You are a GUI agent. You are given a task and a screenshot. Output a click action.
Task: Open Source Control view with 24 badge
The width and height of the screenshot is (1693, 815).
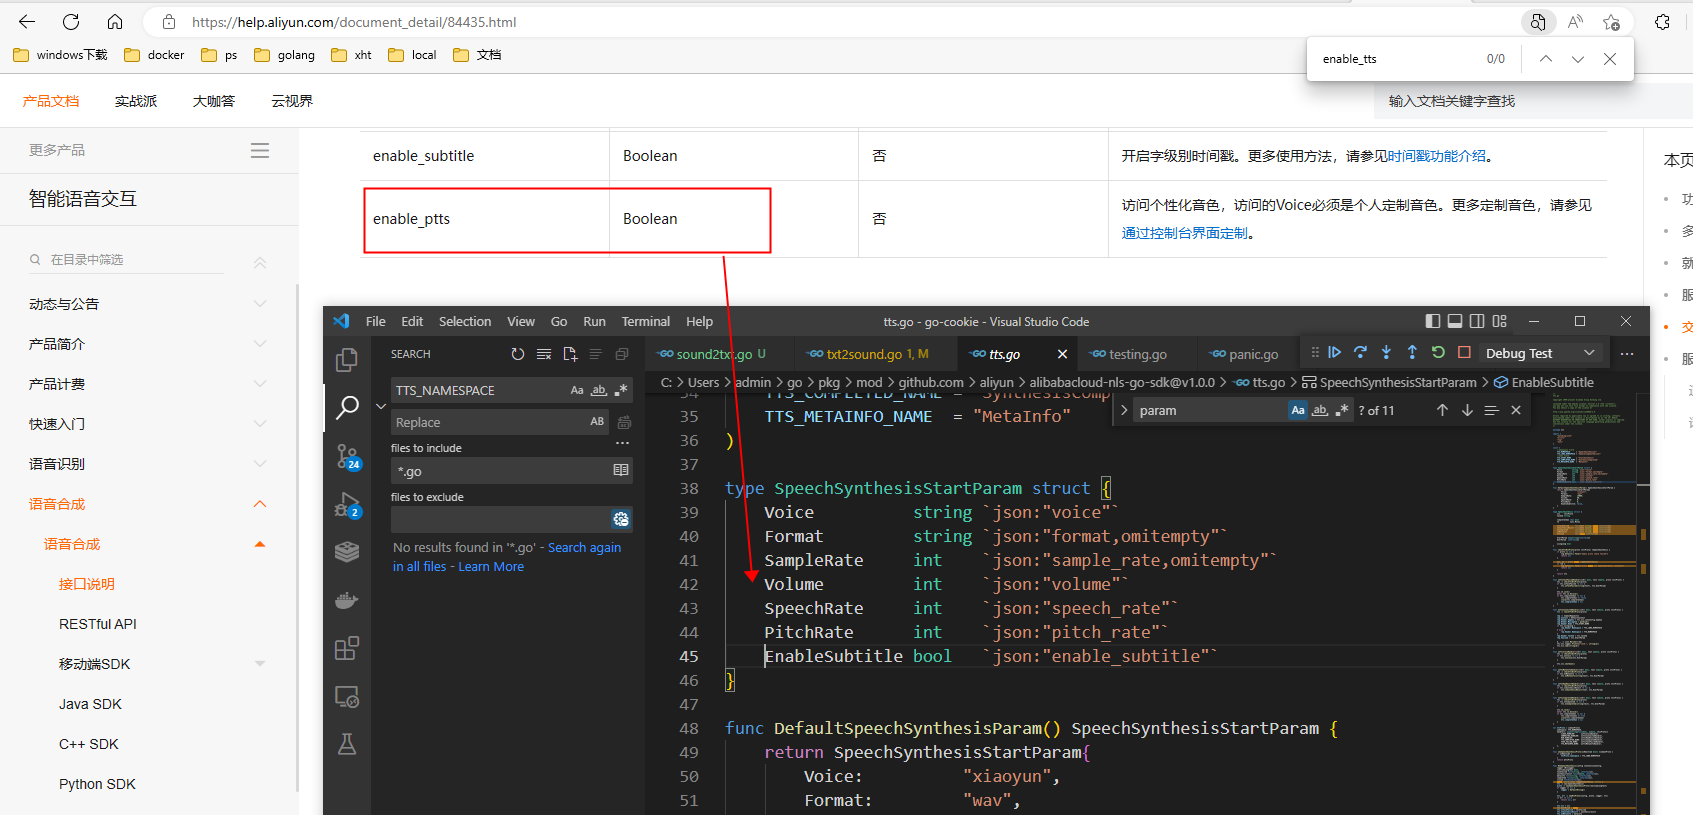pos(347,456)
